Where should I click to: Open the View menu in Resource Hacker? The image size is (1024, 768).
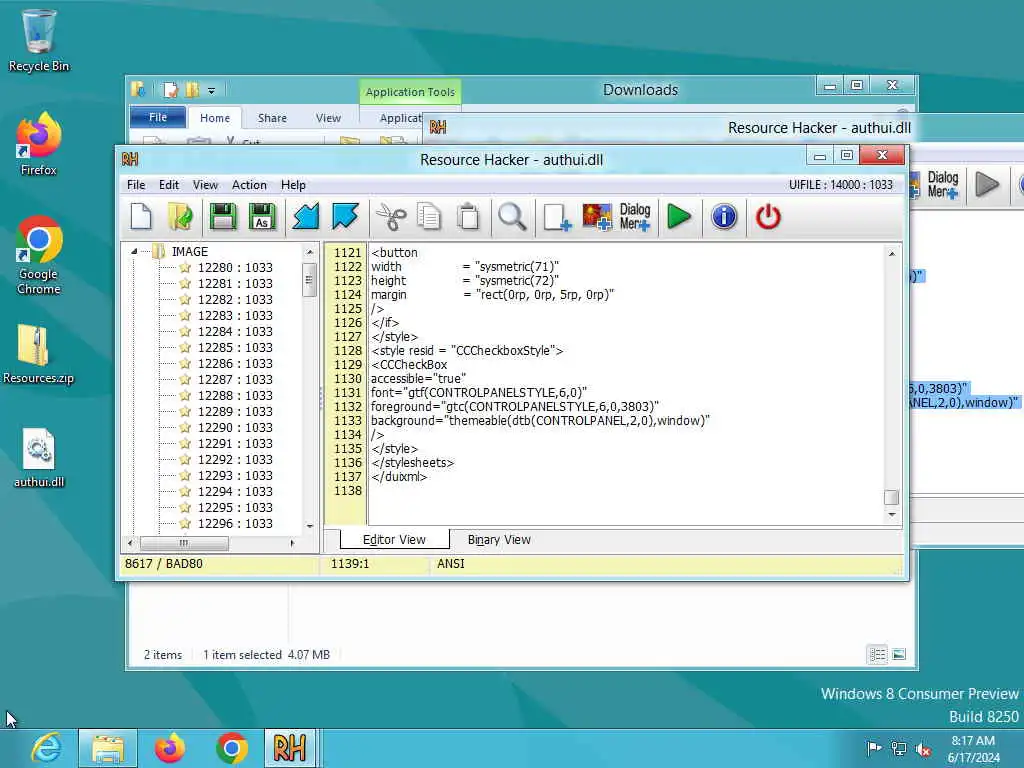[205, 185]
